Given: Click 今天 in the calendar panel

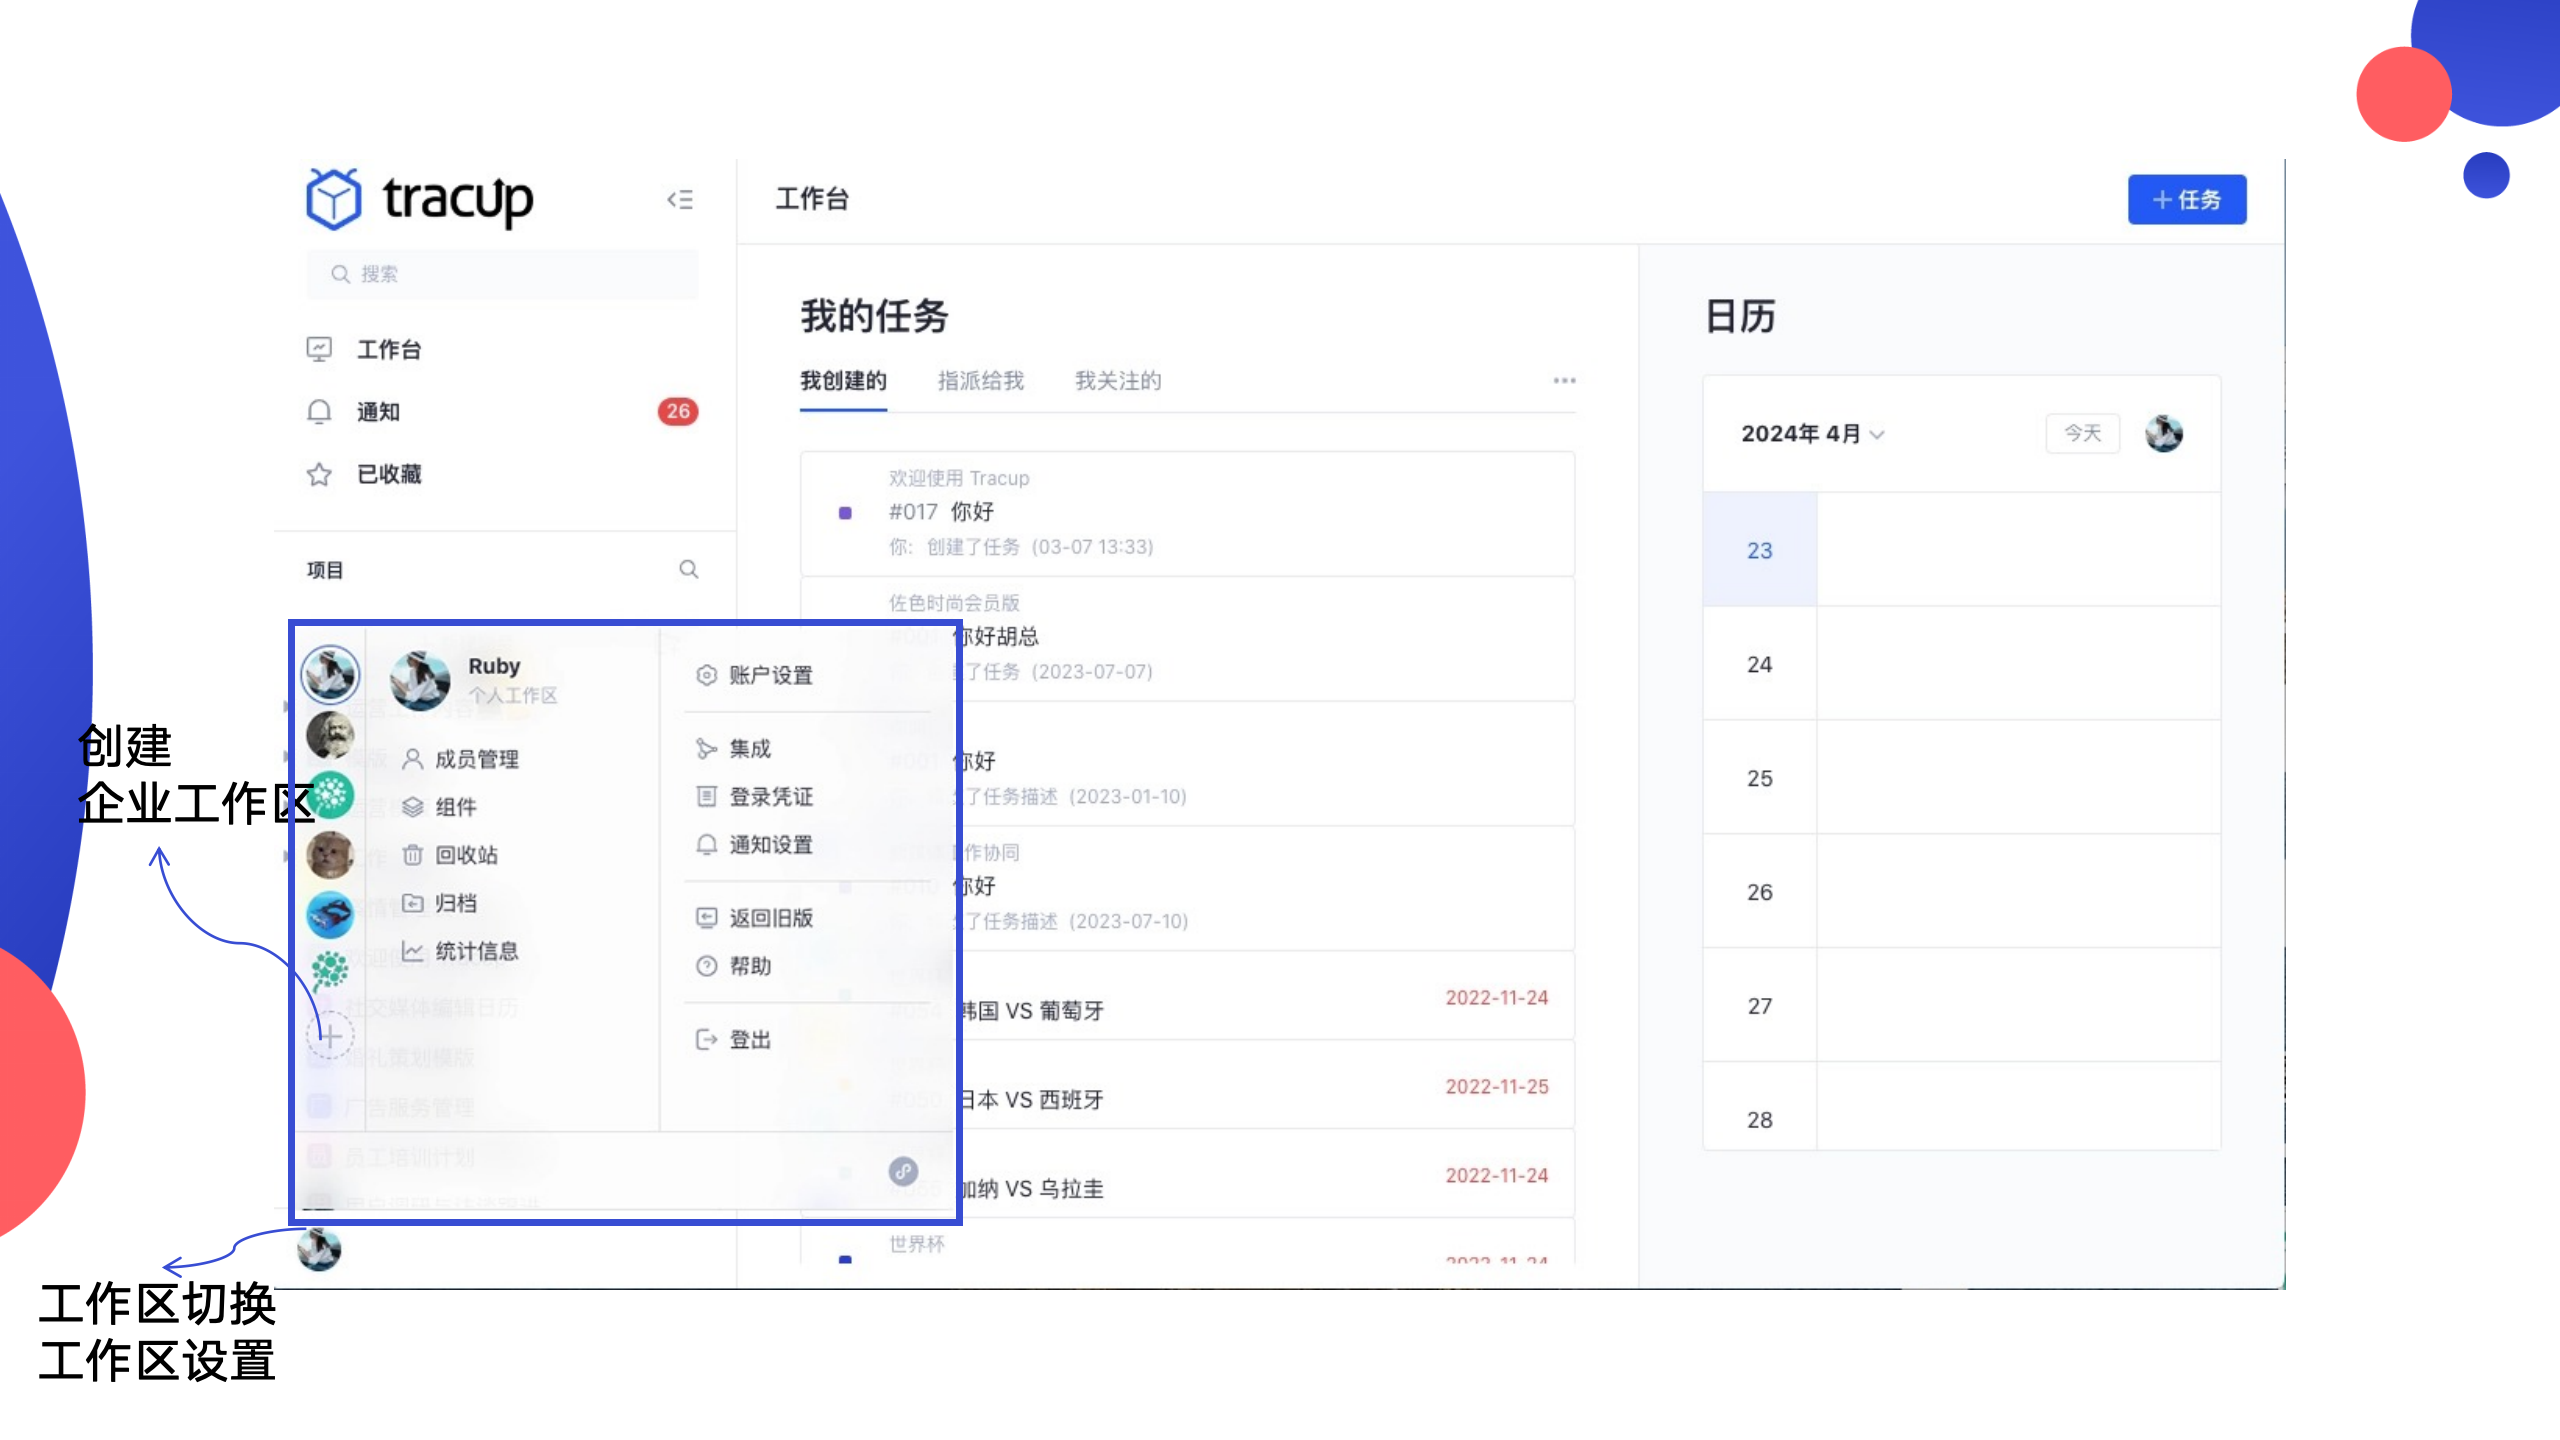Looking at the screenshot, I should click(x=2082, y=432).
